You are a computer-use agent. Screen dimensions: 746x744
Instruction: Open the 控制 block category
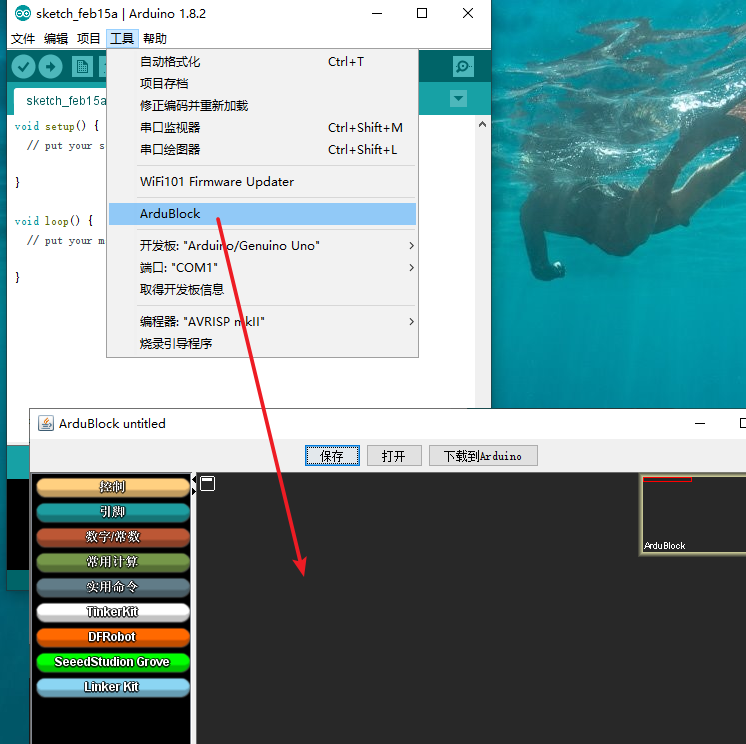tap(113, 487)
